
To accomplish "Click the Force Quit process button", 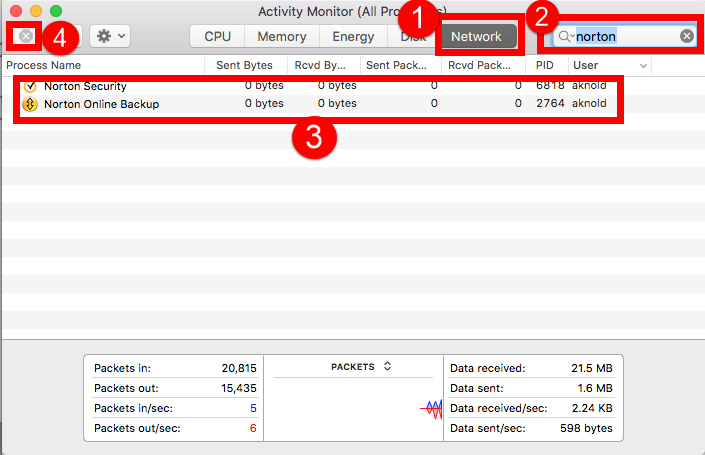I will (x=26, y=36).
